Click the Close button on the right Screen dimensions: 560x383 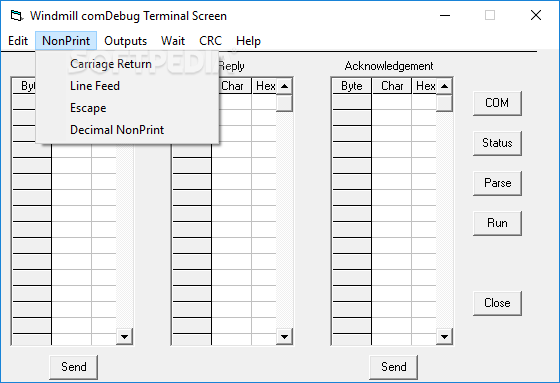click(497, 303)
